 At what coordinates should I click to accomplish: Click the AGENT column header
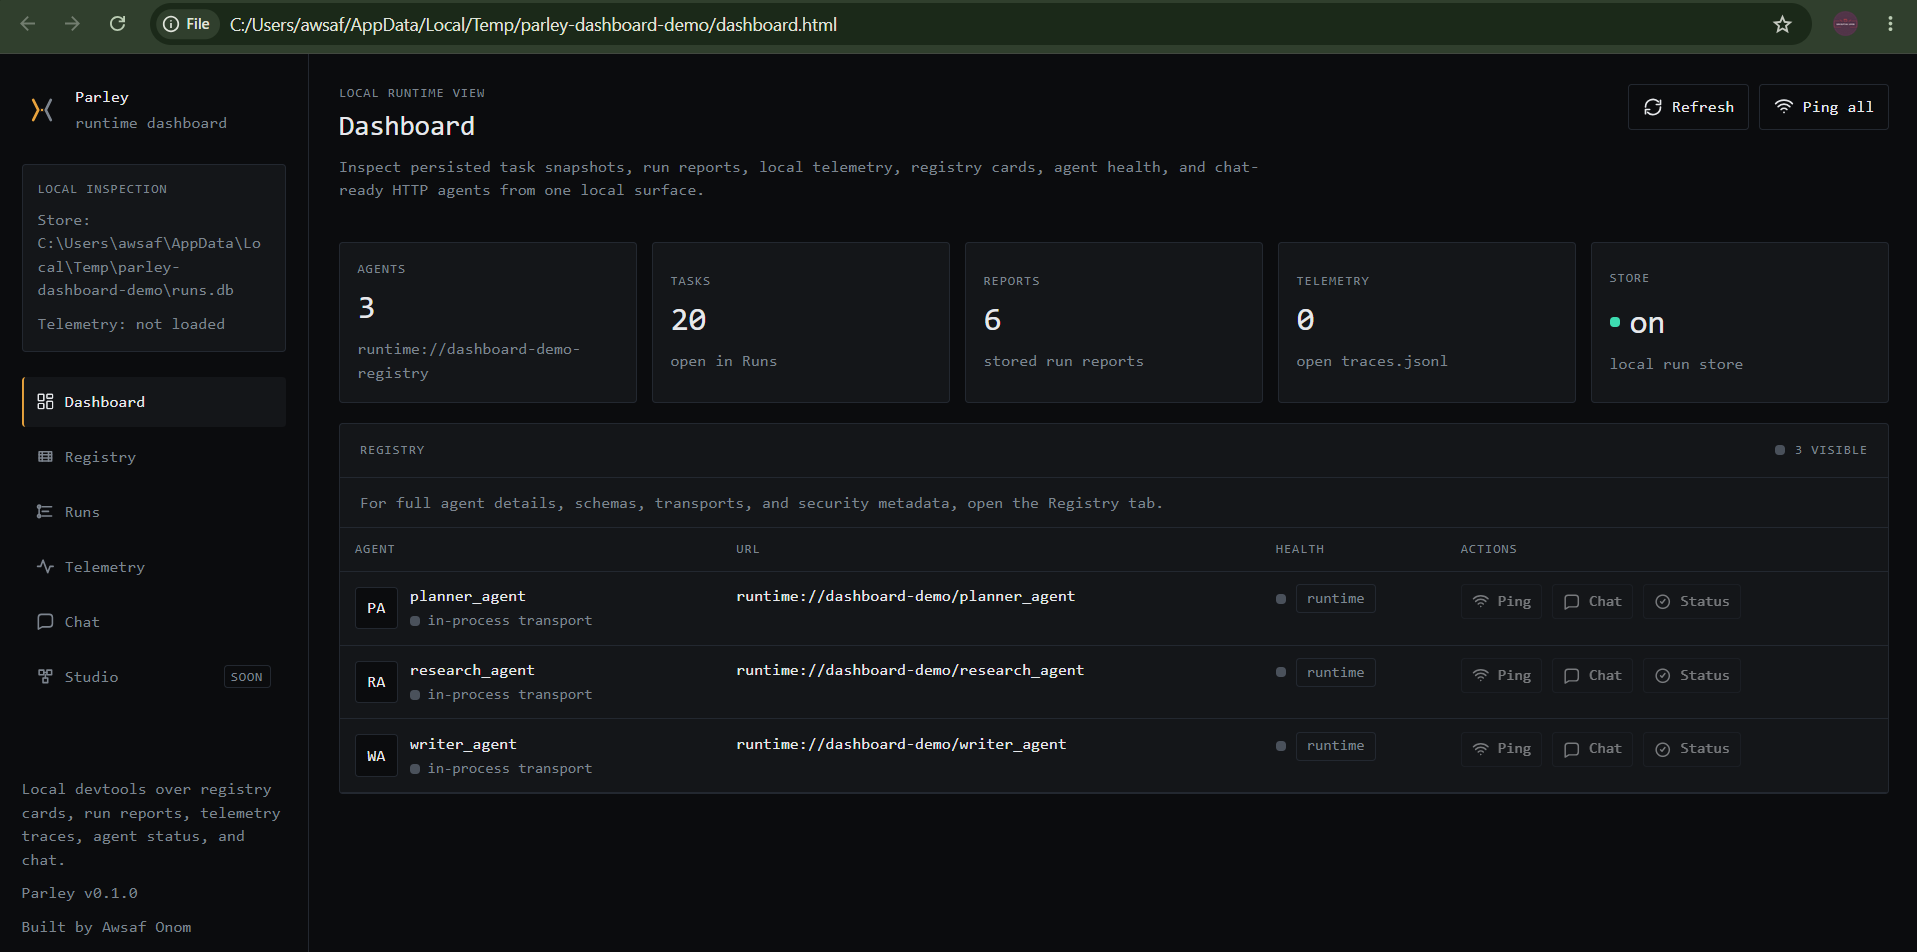(x=375, y=549)
